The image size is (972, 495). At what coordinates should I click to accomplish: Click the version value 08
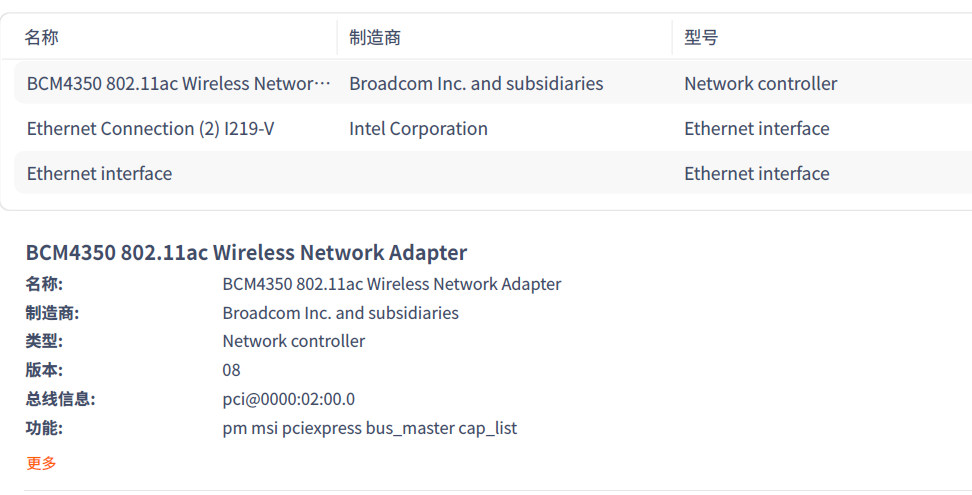point(231,371)
